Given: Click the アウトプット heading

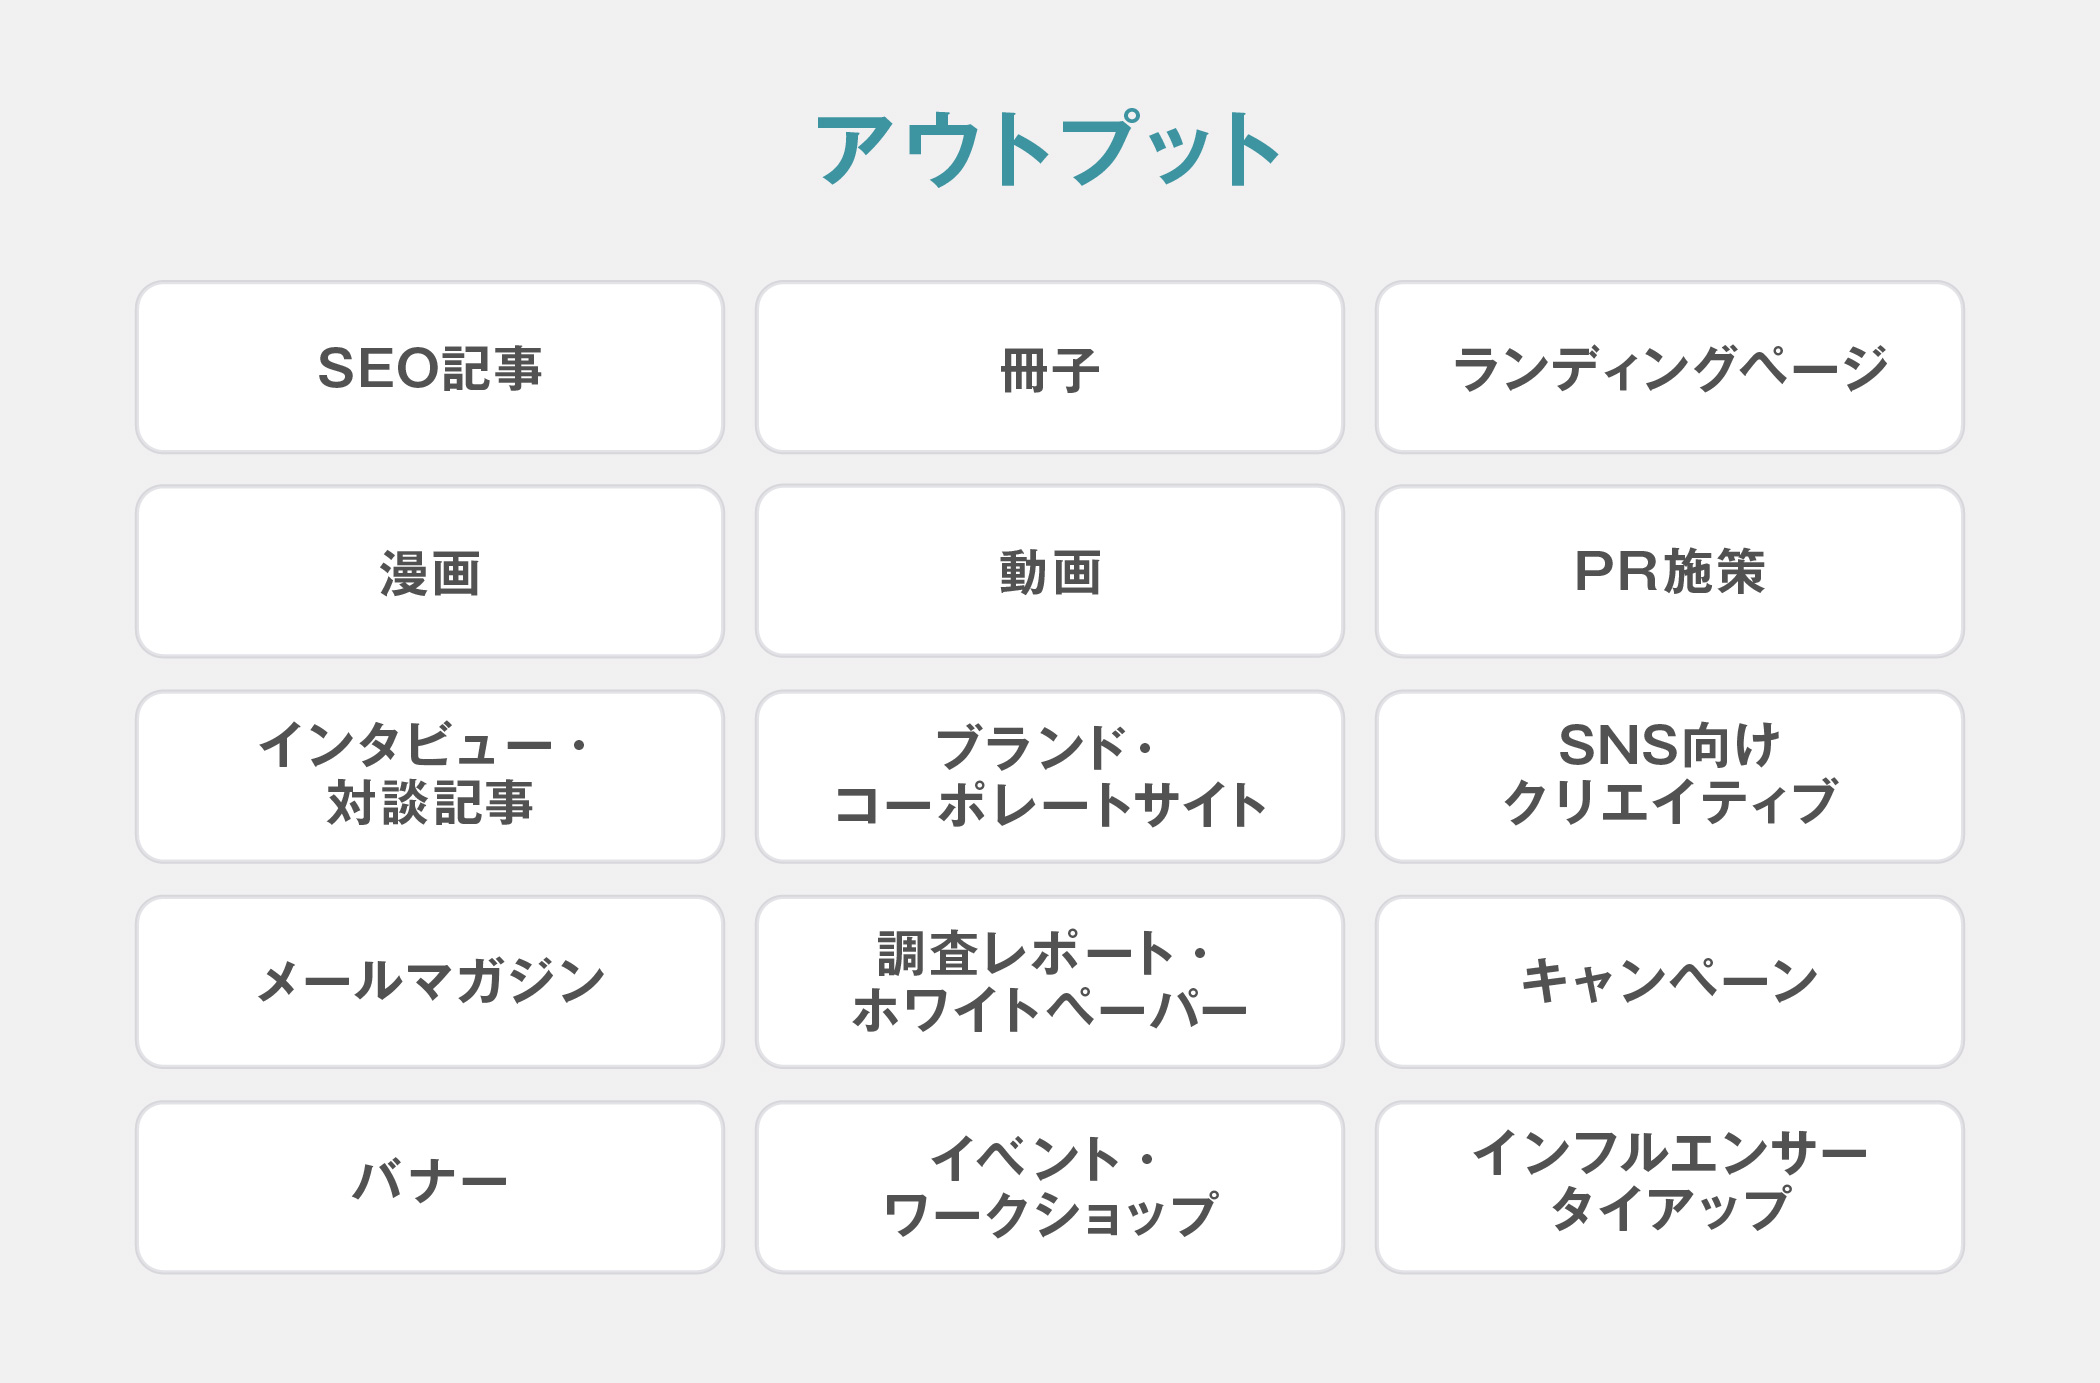Looking at the screenshot, I should point(1049,150).
